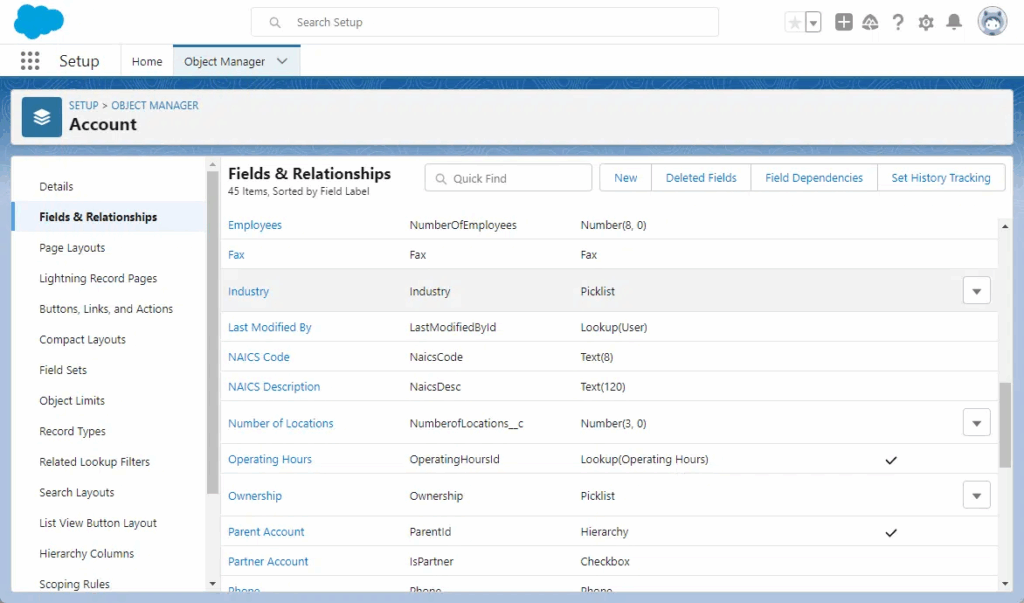1024x603 pixels.
Task: Click the Salesforce cloud logo
Action: click(x=39, y=22)
